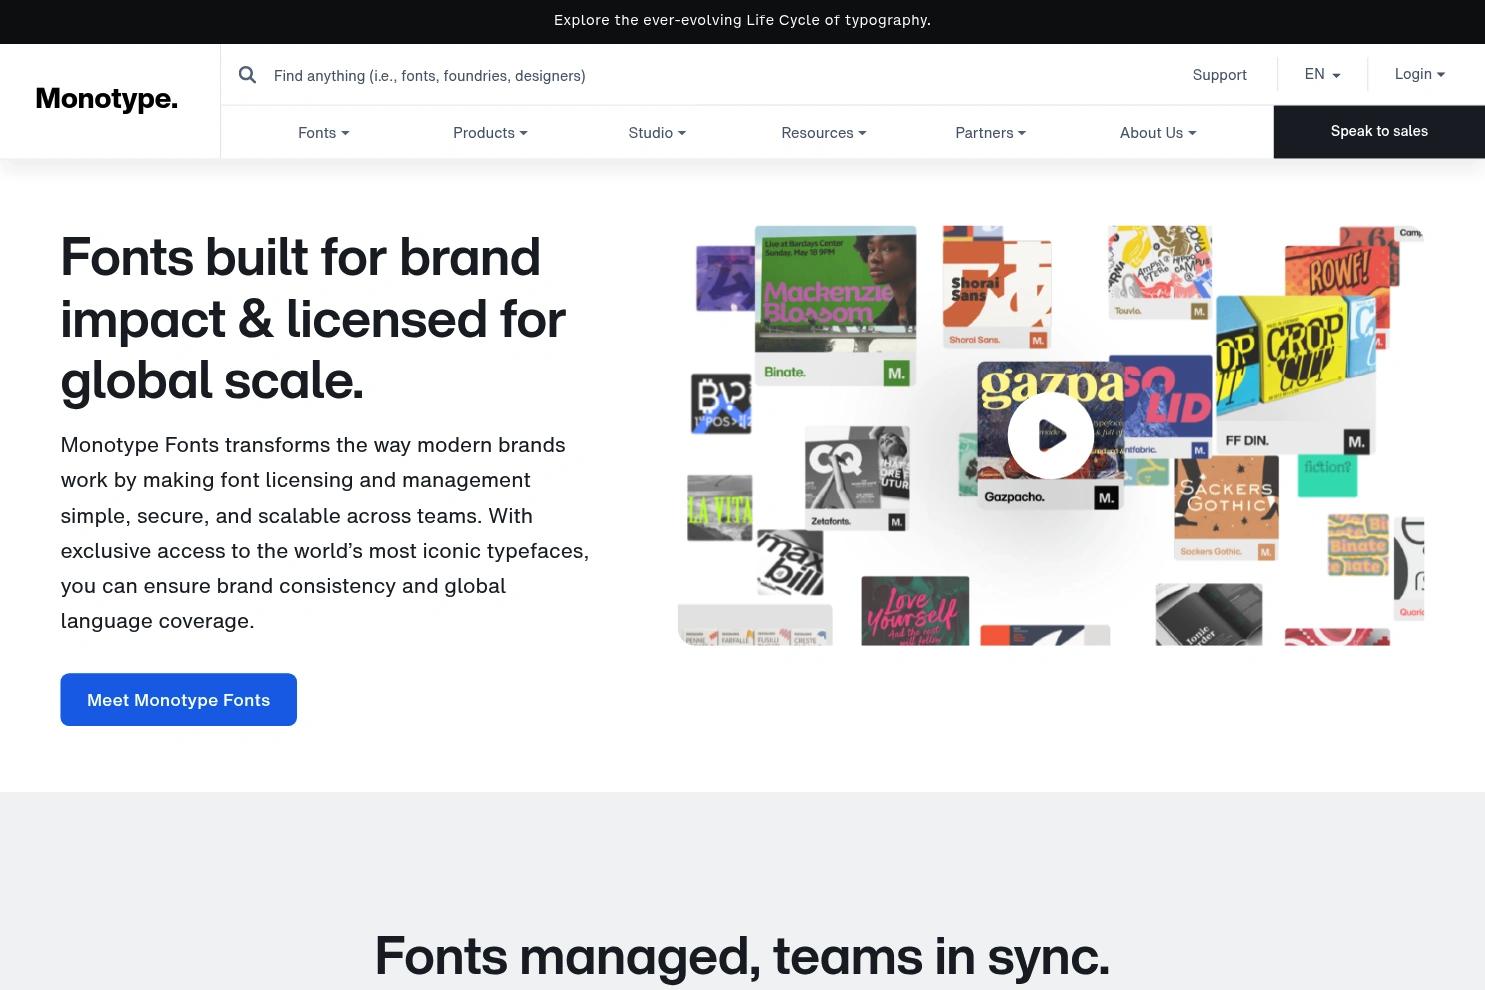Click the M. badge on FF DIN card
This screenshot has height=990, width=1485.
point(1356,441)
